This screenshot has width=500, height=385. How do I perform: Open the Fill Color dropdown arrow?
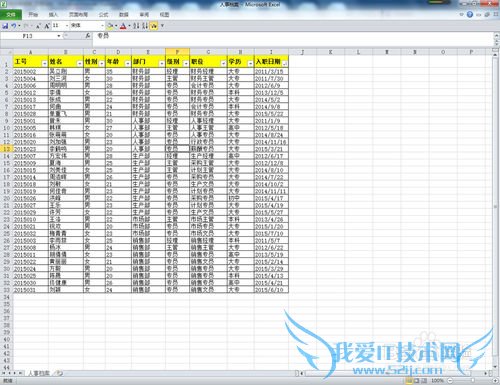pos(116,26)
